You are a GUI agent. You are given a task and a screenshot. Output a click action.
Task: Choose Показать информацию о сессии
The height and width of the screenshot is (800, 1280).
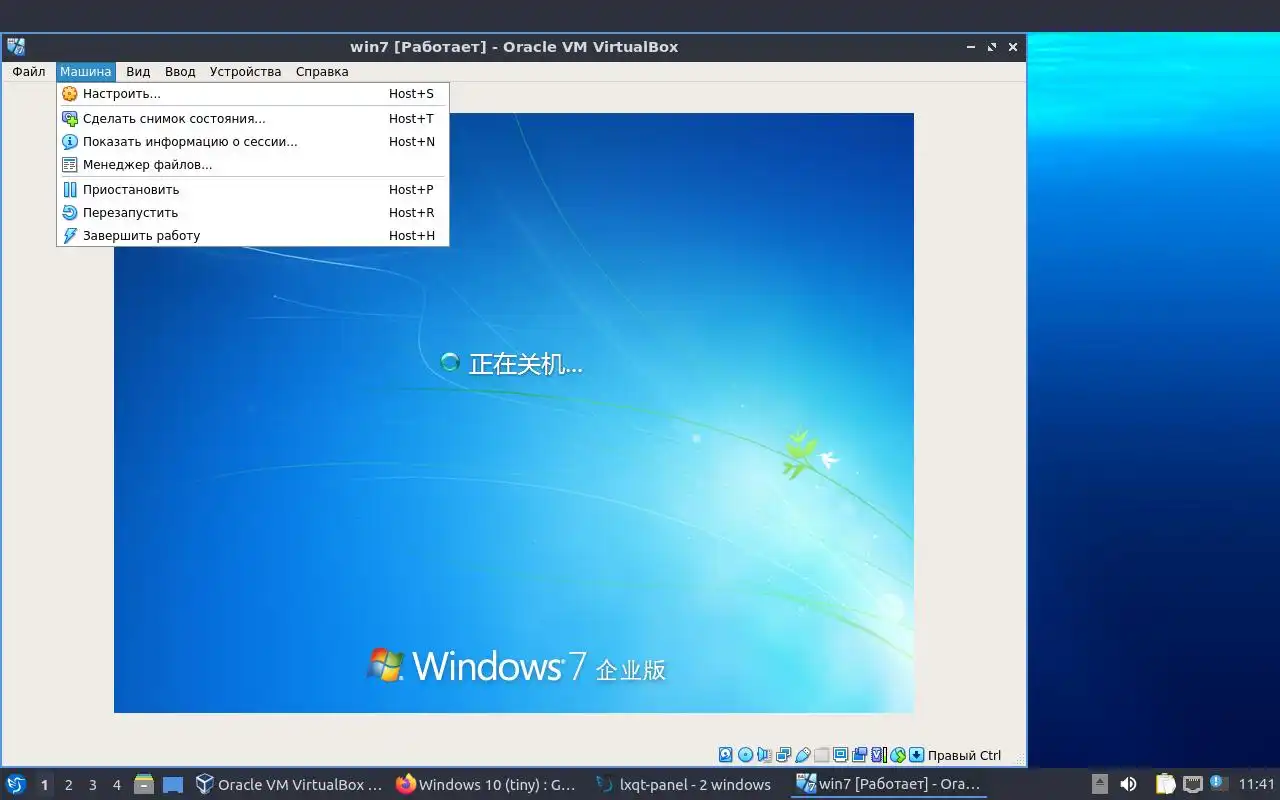252,142
